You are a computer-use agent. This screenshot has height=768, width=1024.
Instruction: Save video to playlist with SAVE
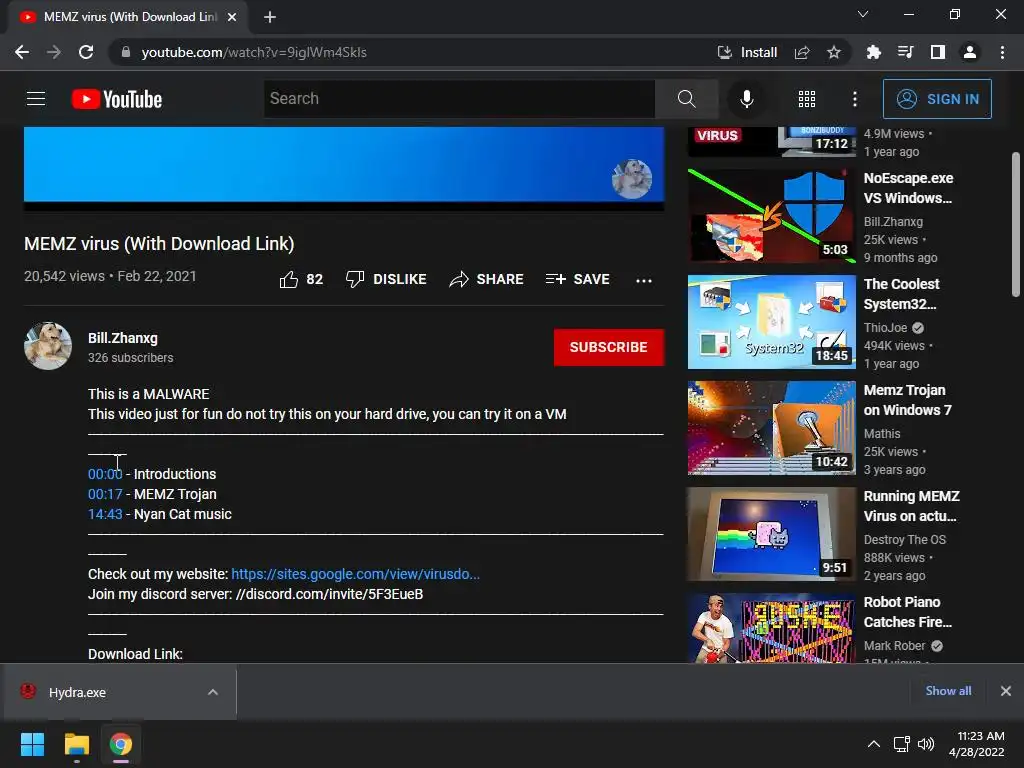tap(578, 280)
